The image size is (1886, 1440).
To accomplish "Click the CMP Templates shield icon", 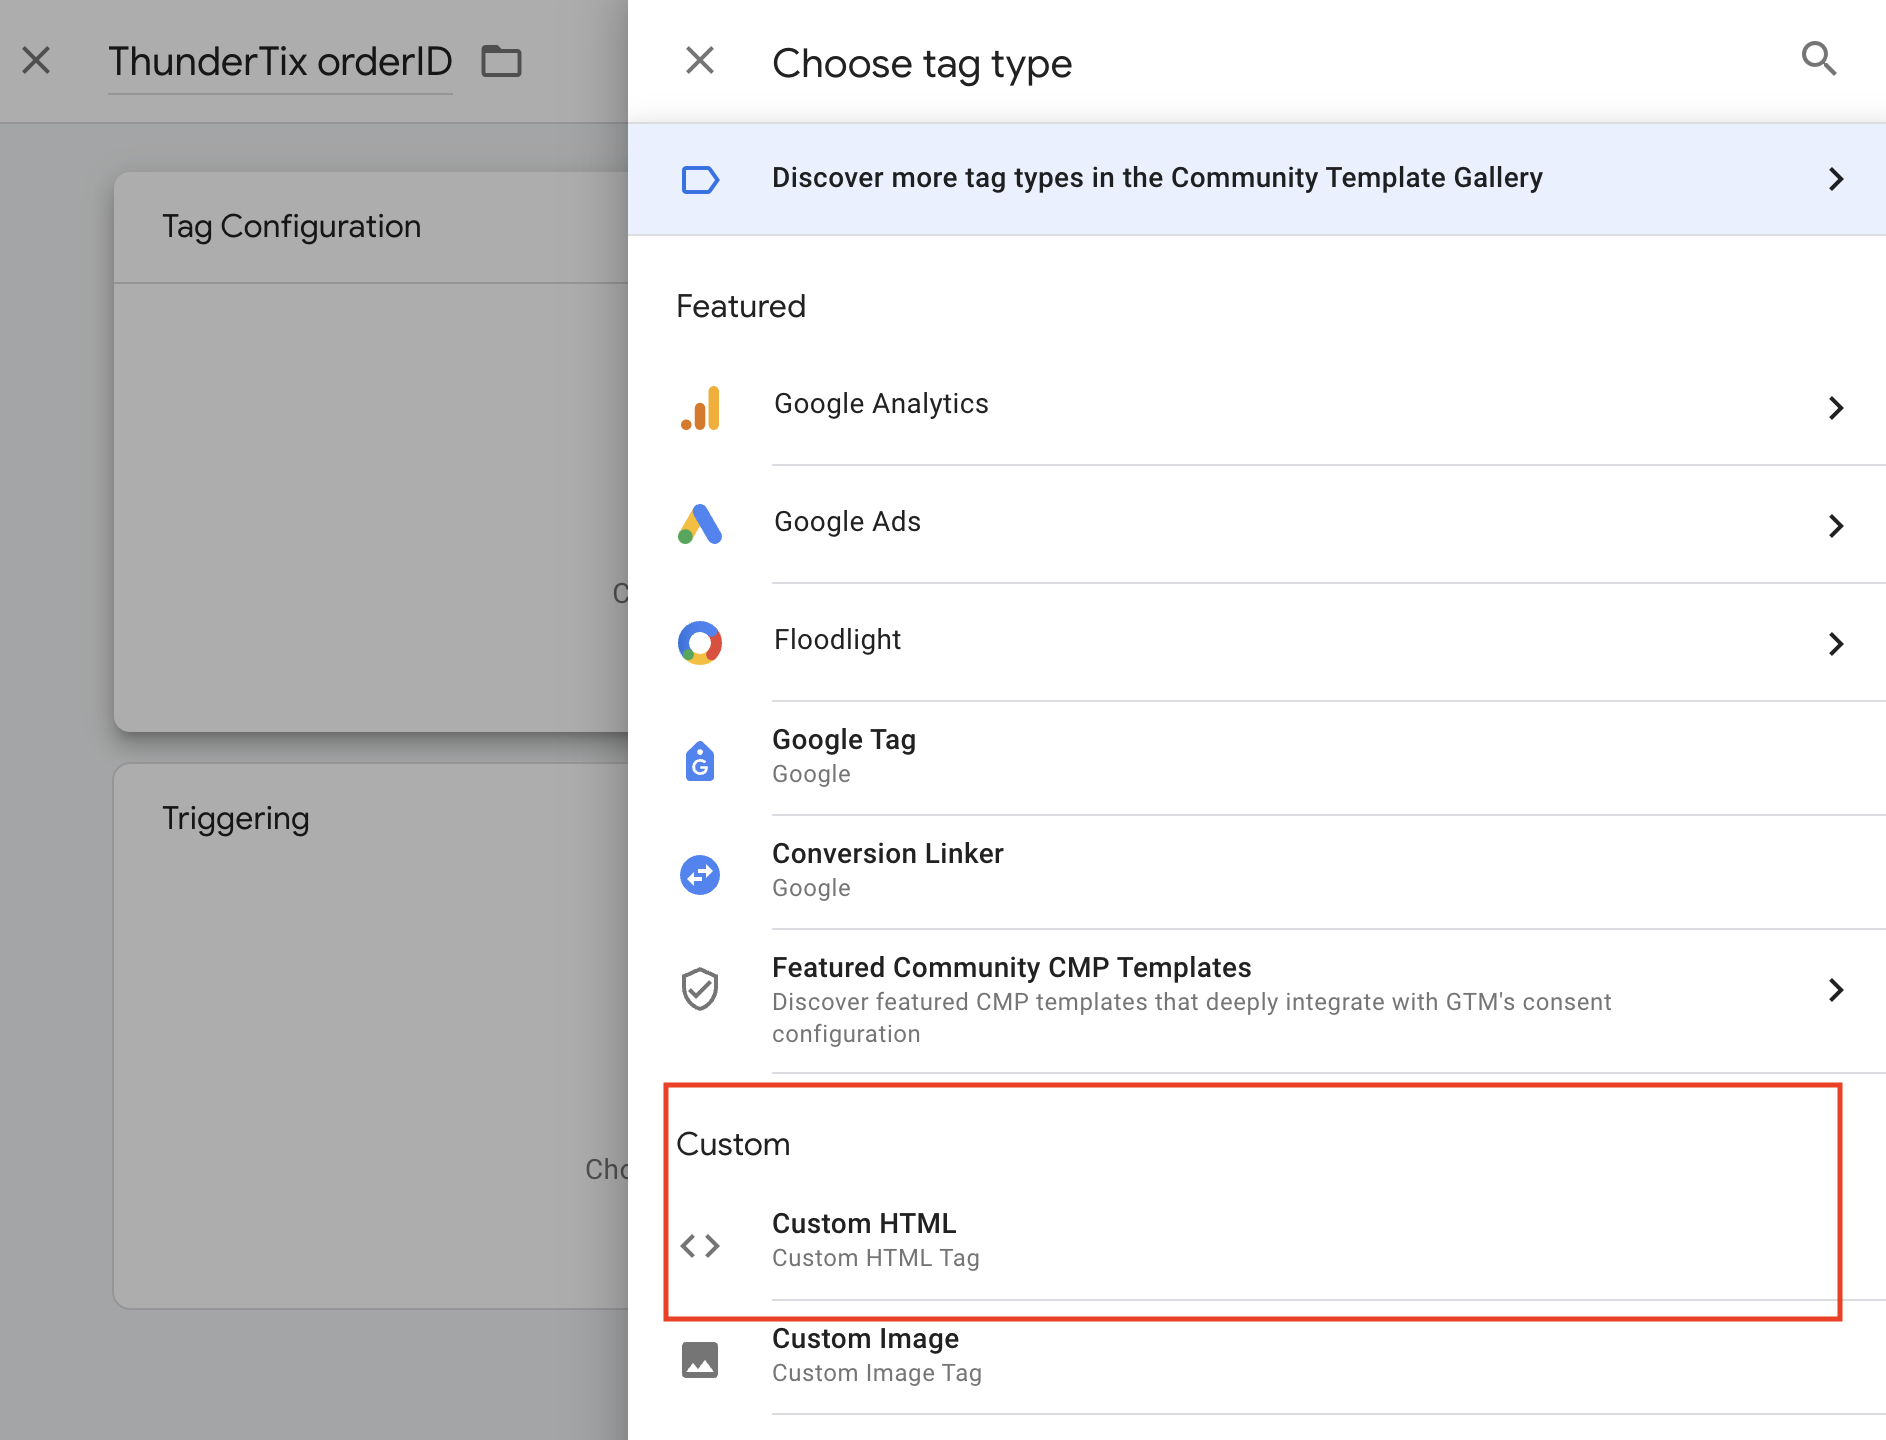I will click(x=700, y=989).
